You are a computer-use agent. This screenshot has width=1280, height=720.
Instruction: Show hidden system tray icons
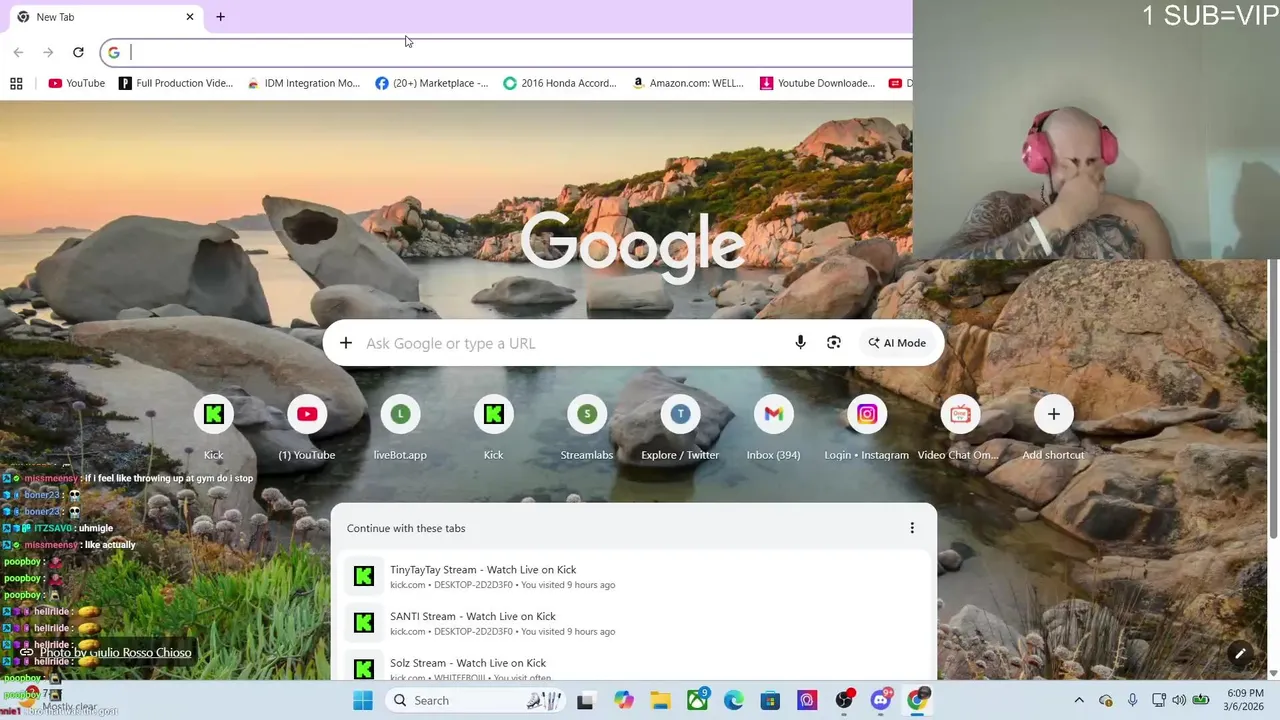[1079, 700]
